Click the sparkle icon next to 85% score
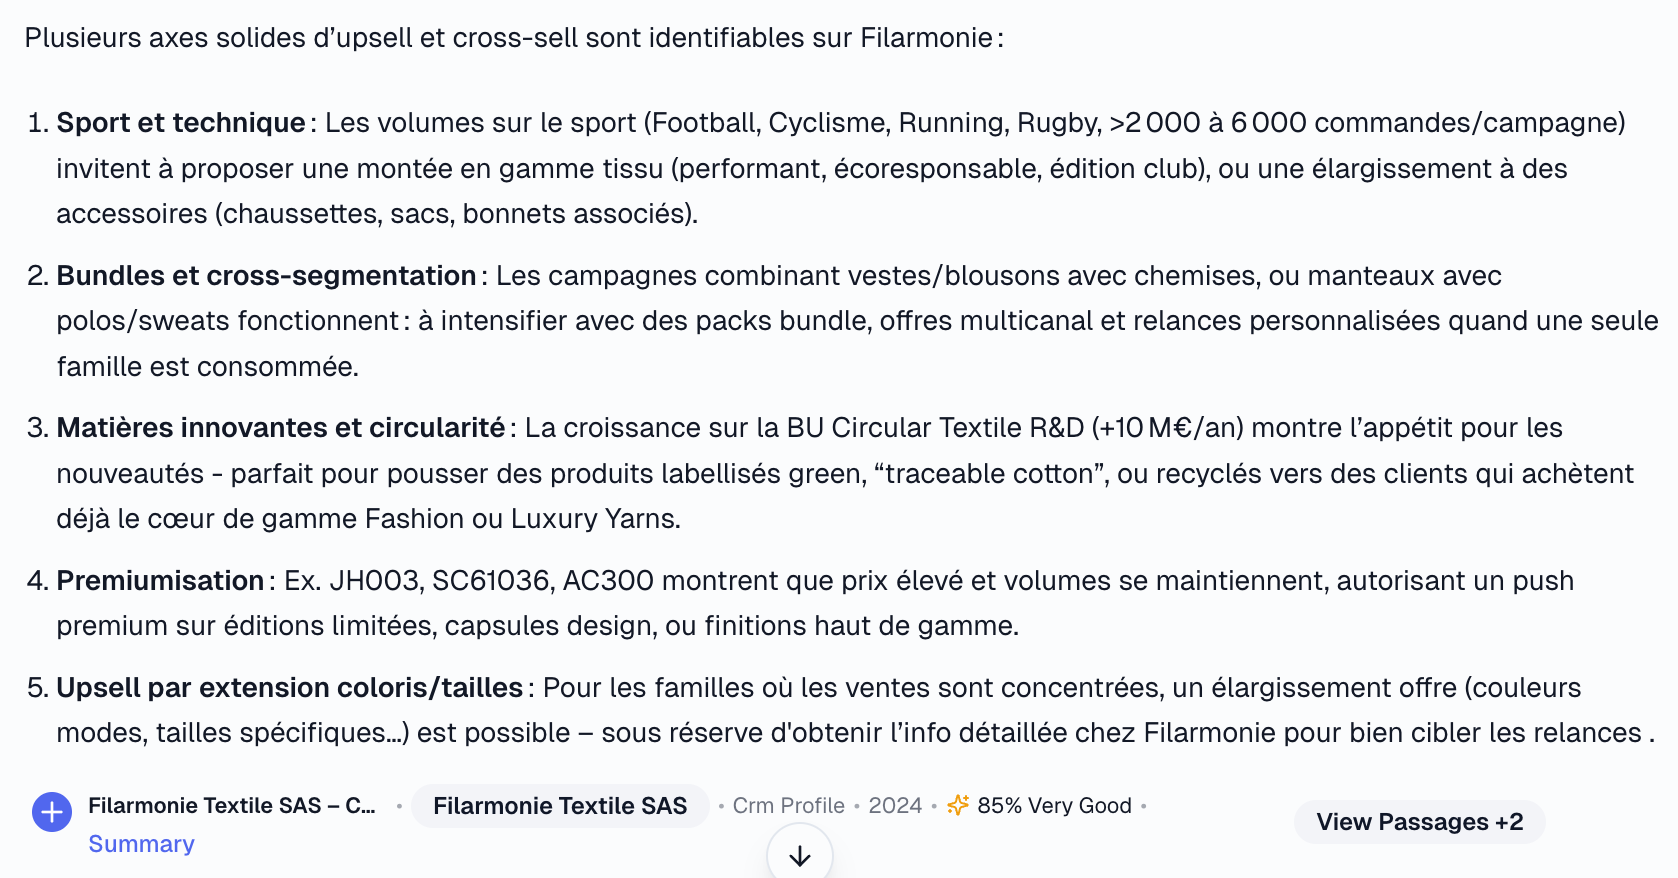The width and height of the screenshot is (1678, 878). [958, 805]
